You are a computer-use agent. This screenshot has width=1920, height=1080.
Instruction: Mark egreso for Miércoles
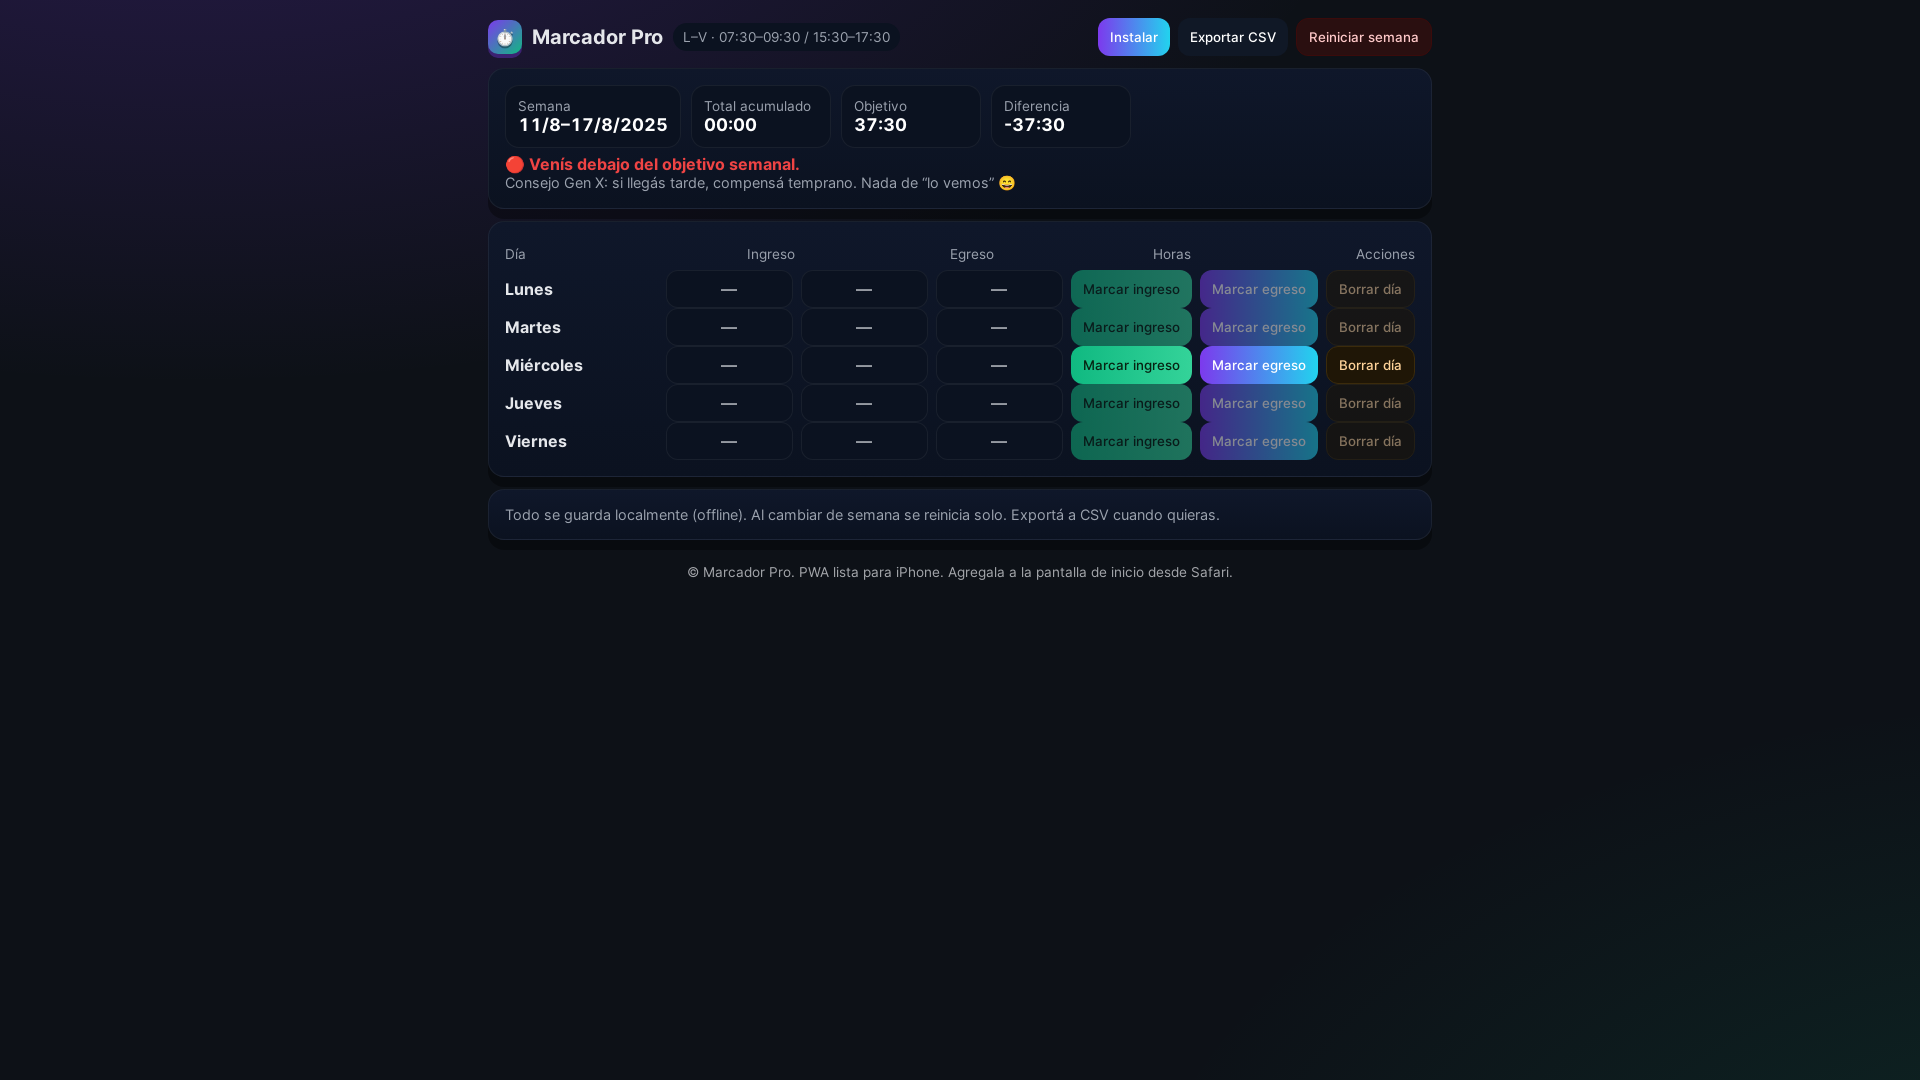[1258, 365]
